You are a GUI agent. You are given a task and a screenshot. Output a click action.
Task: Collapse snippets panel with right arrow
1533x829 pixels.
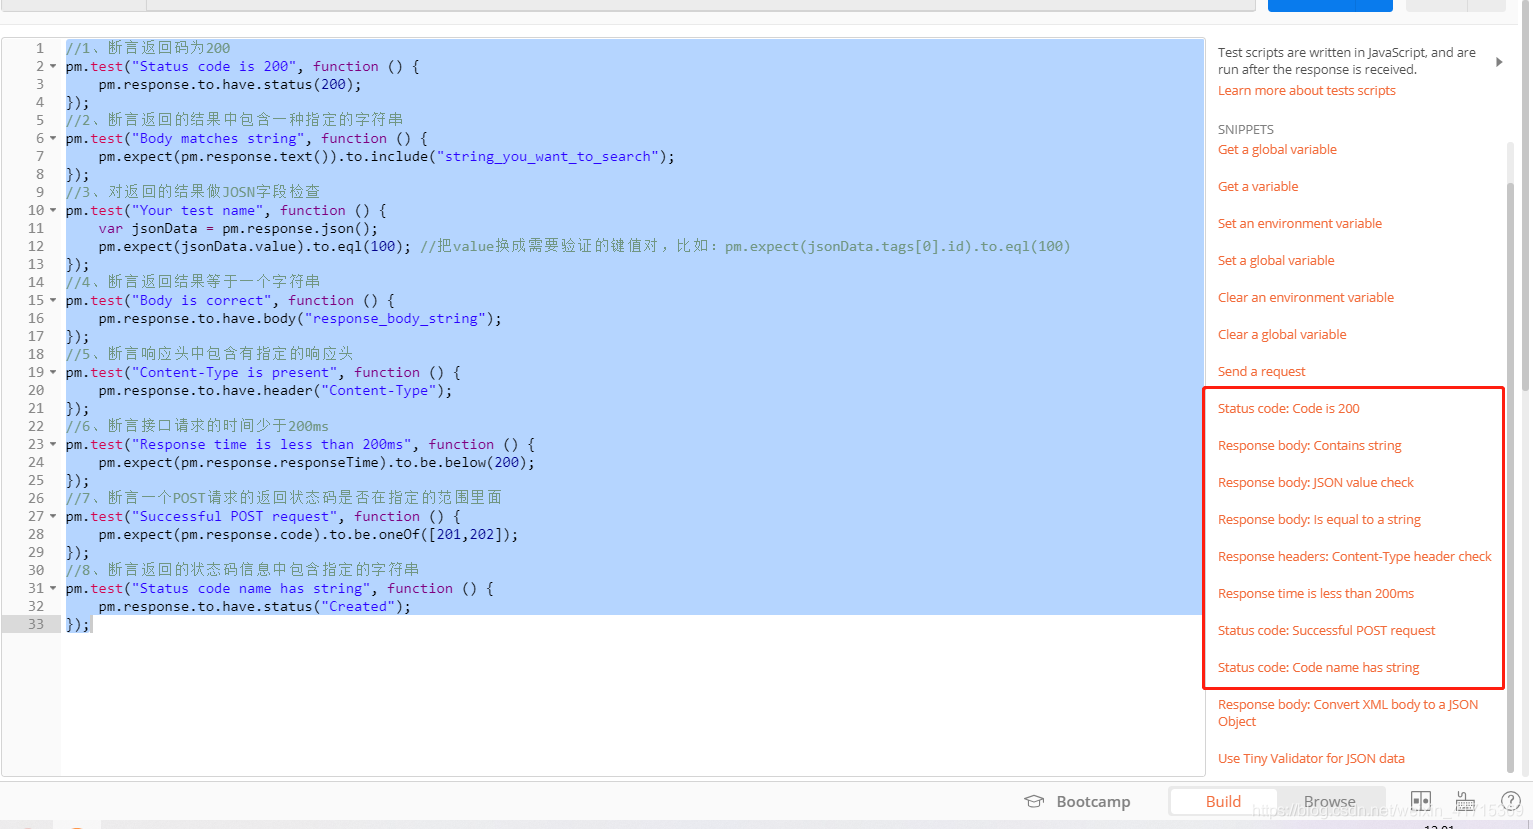[1499, 62]
